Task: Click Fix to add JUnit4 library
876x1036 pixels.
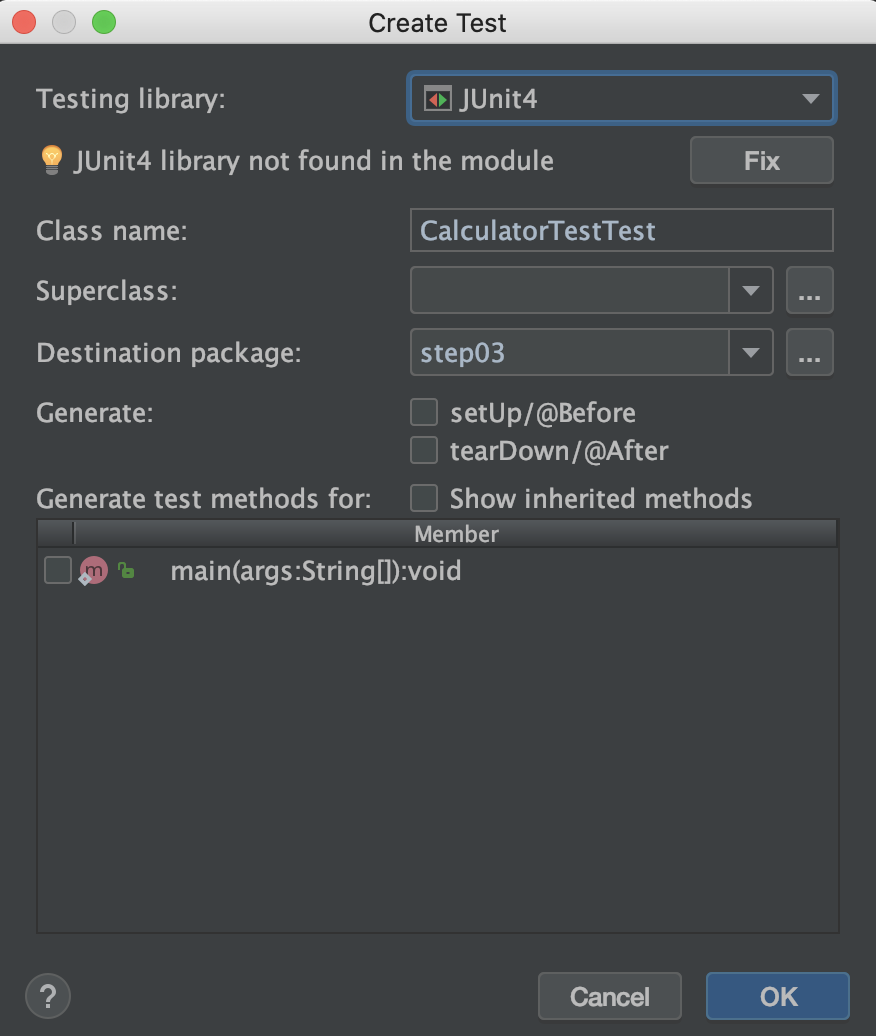Action: tap(762, 161)
